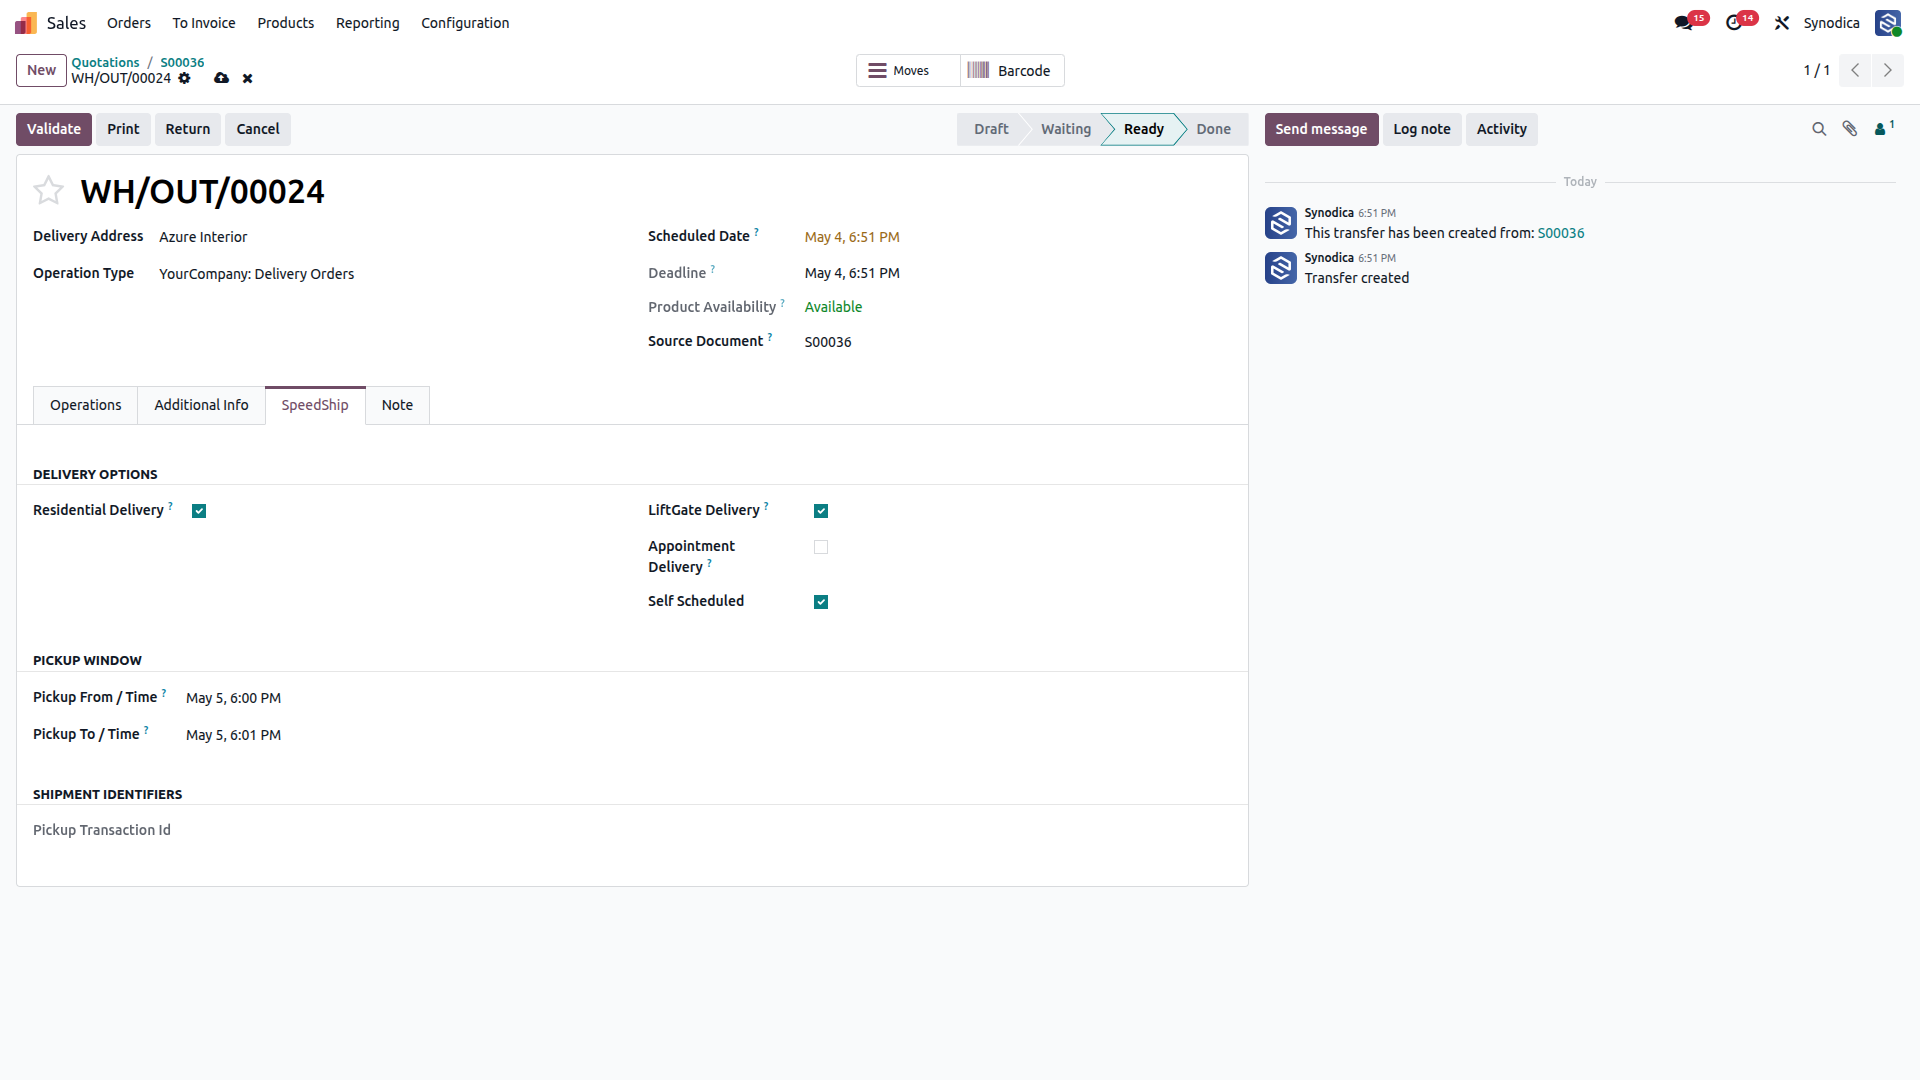Click the Print button
This screenshot has width=1920, height=1080.
(123, 129)
